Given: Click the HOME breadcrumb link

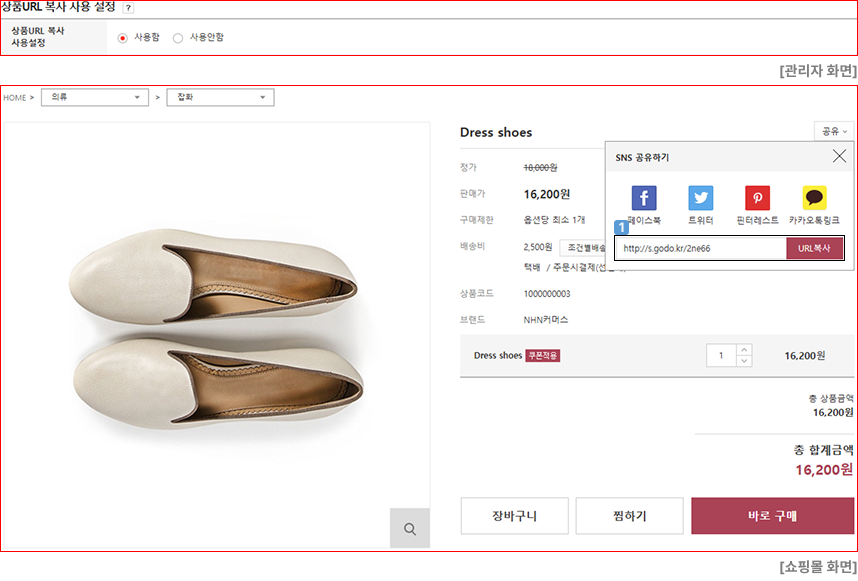Looking at the screenshot, I should coord(15,98).
